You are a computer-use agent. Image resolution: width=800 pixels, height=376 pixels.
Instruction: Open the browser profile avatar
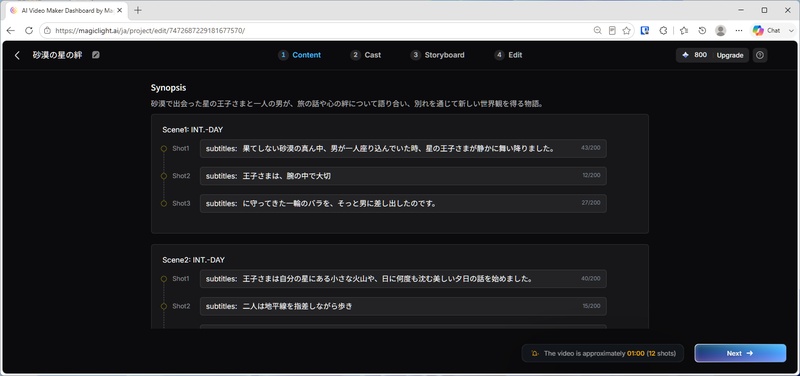pos(720,31)
